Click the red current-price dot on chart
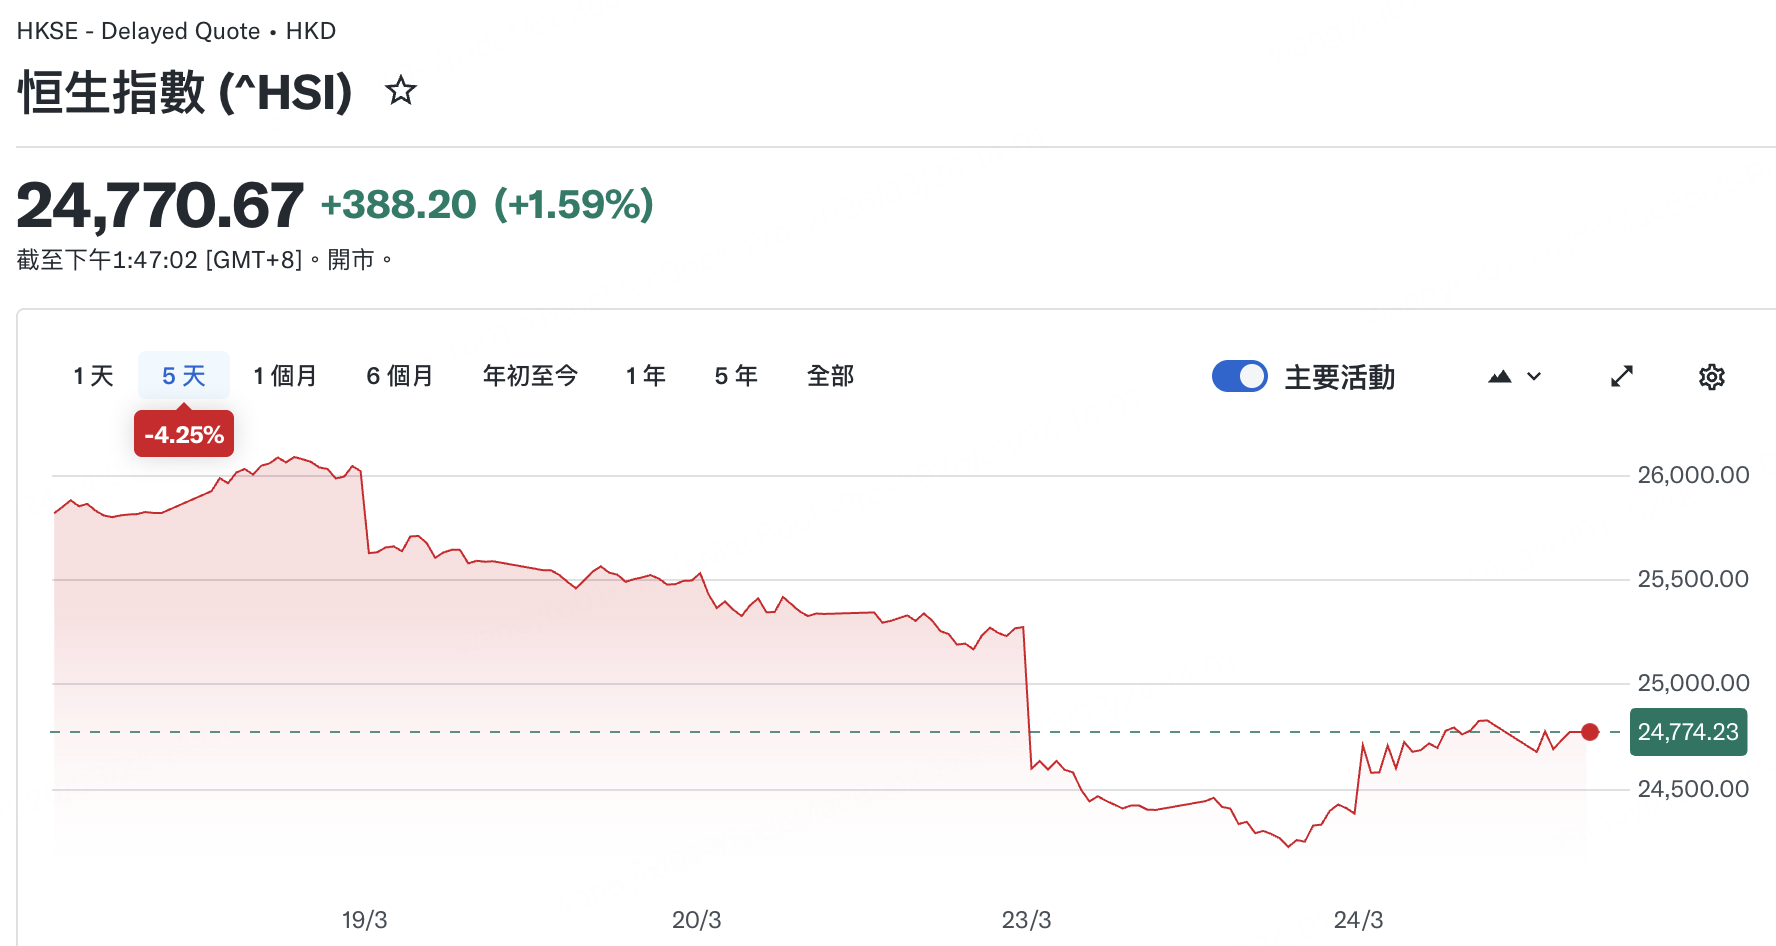This screenshot has width=1776, height=946. [1590, 732]
